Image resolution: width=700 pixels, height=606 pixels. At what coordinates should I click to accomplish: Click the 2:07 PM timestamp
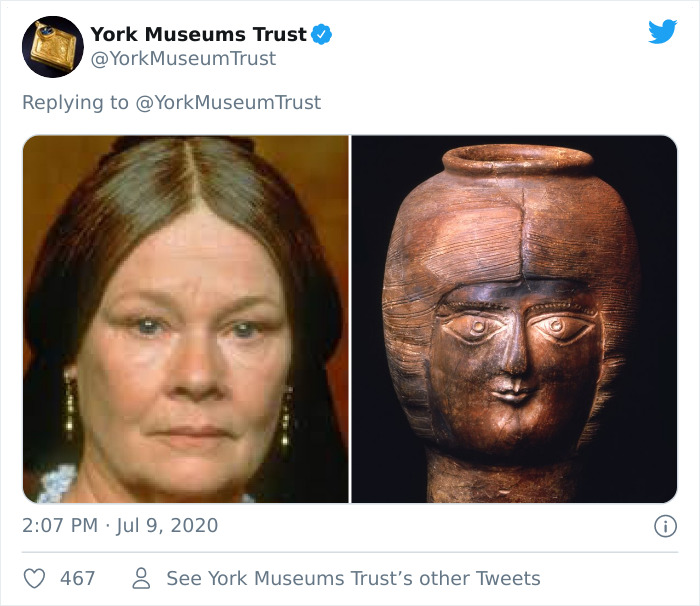tap(60, 525)
